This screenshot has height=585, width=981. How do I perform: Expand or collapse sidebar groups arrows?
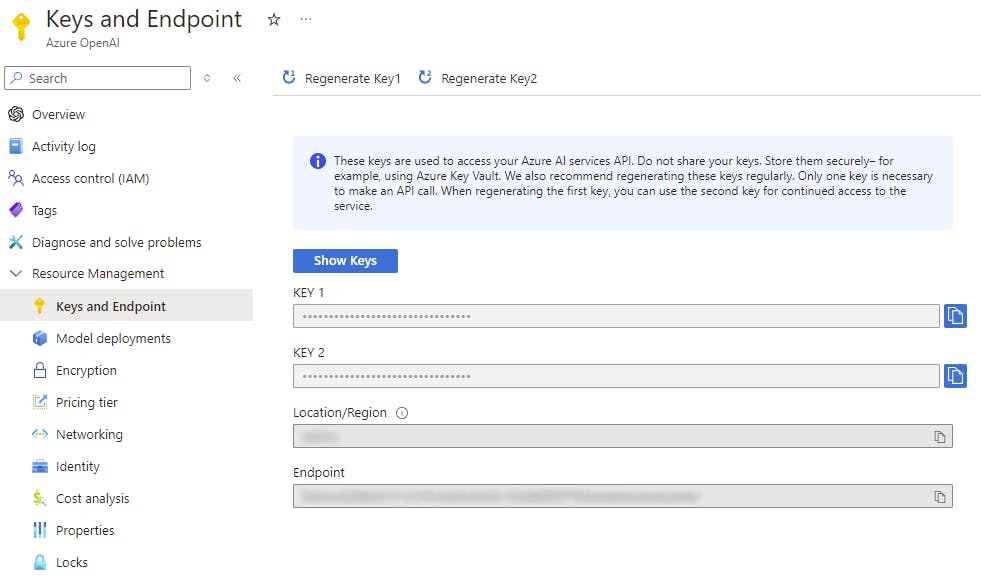pyautogui.click(x=207, y=78)
